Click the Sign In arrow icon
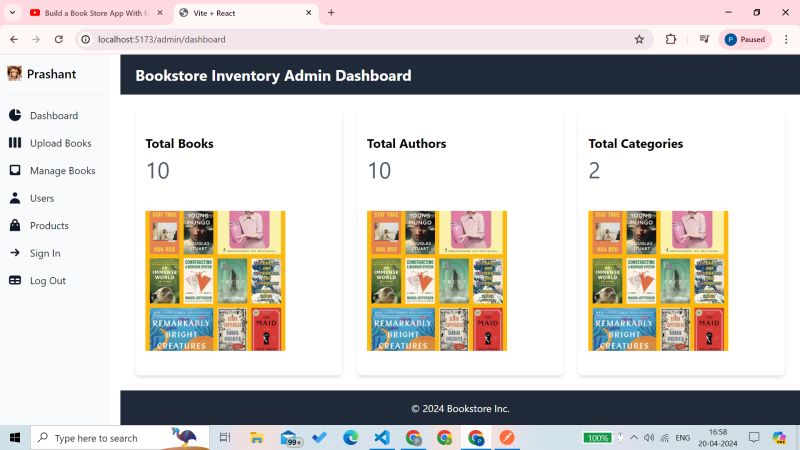800x450 pixels. coord(15,253)
